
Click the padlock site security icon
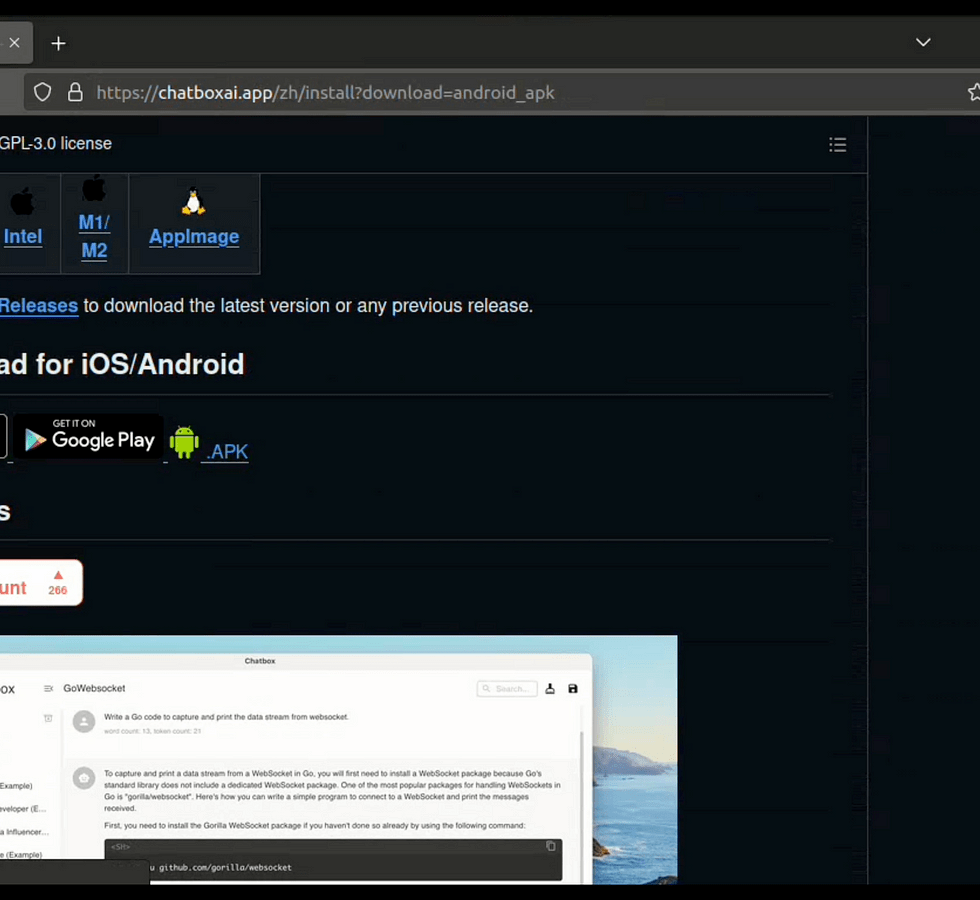[x=75, y=93]
